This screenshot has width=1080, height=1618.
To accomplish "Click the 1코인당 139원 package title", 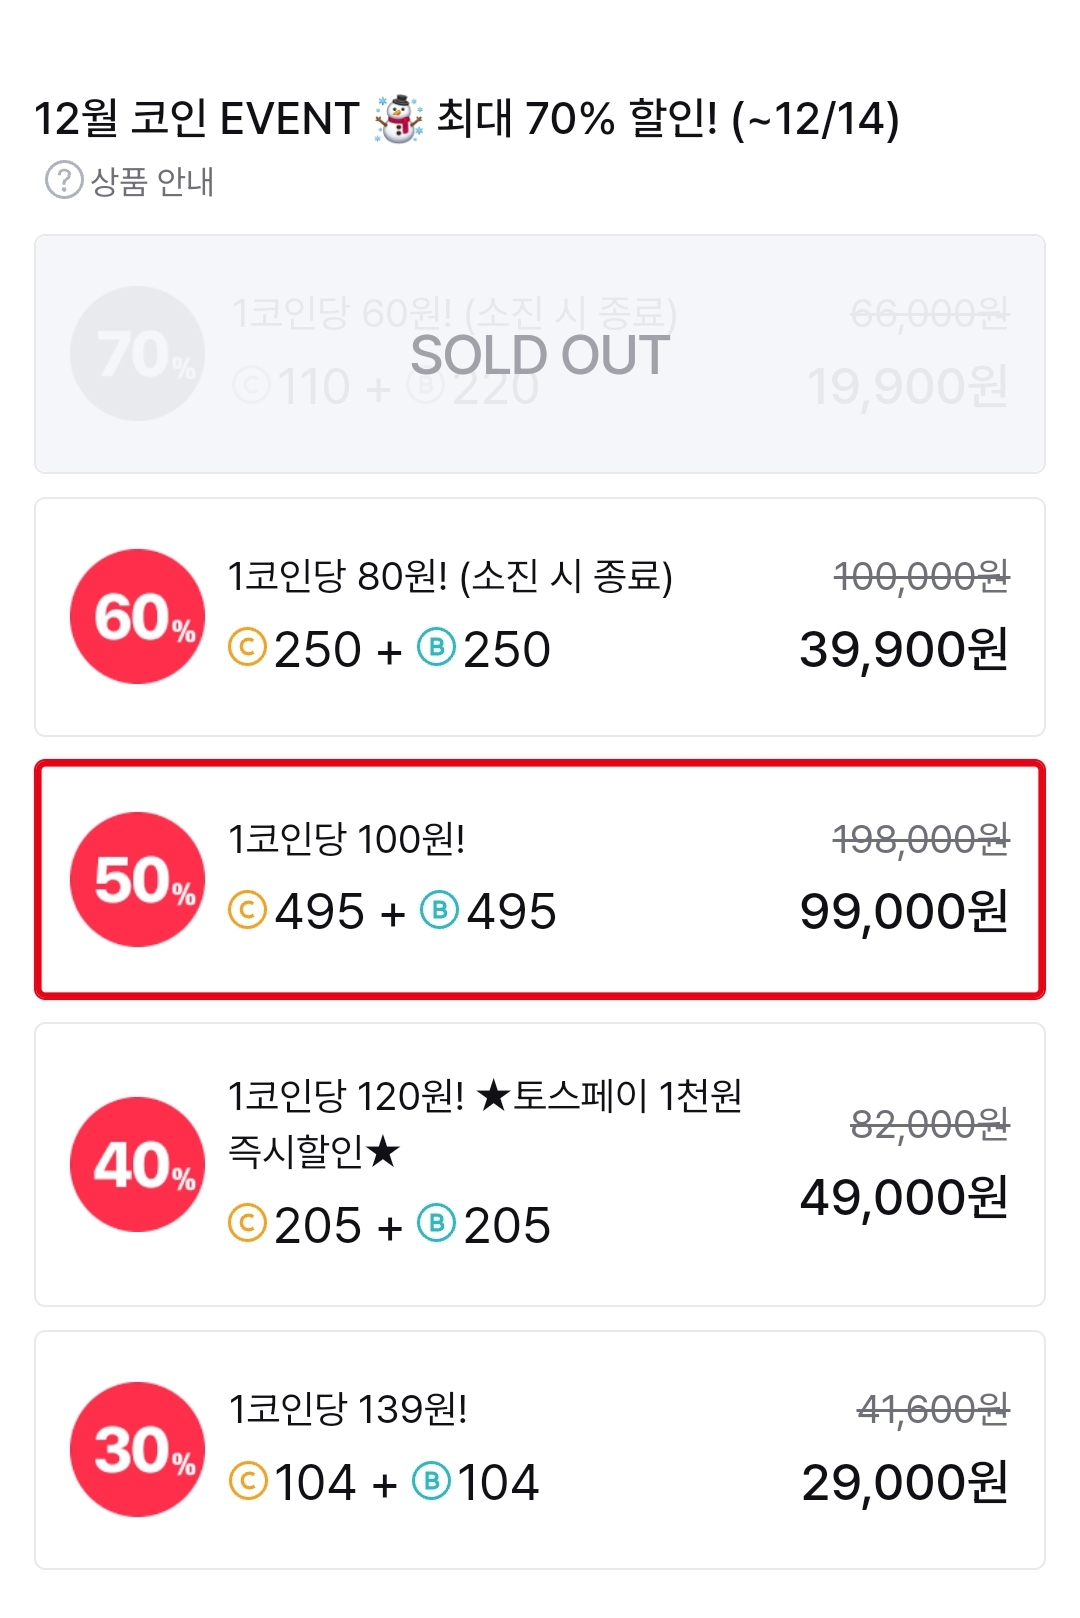I will point(348,1409).
